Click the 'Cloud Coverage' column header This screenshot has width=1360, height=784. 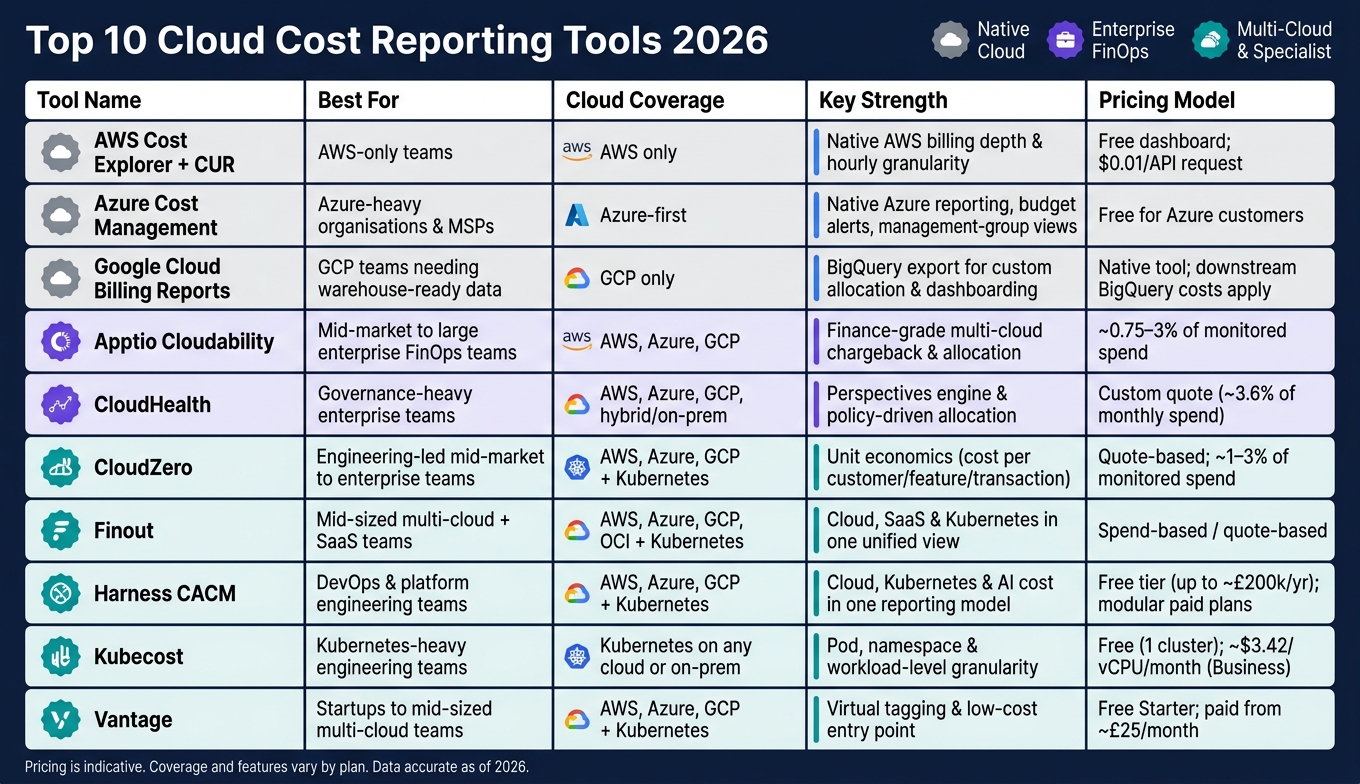tap(680, 100)
